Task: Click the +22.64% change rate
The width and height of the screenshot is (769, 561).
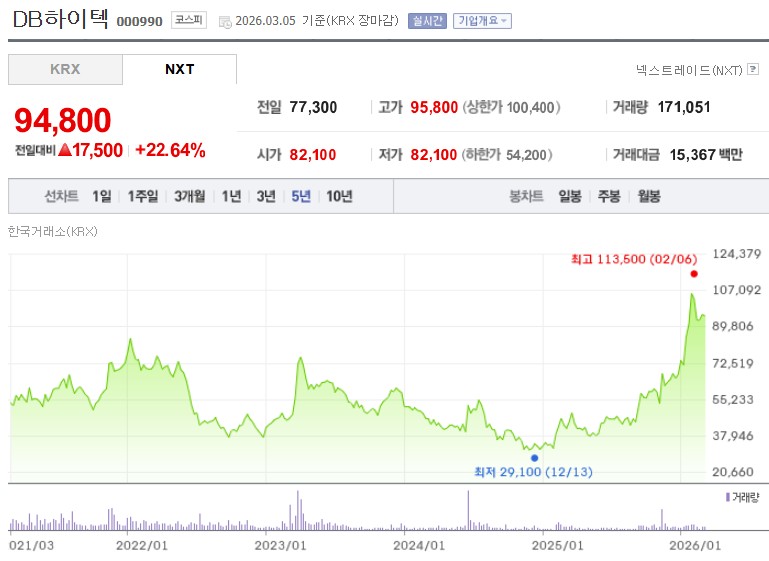Action: tap(170, 150)
